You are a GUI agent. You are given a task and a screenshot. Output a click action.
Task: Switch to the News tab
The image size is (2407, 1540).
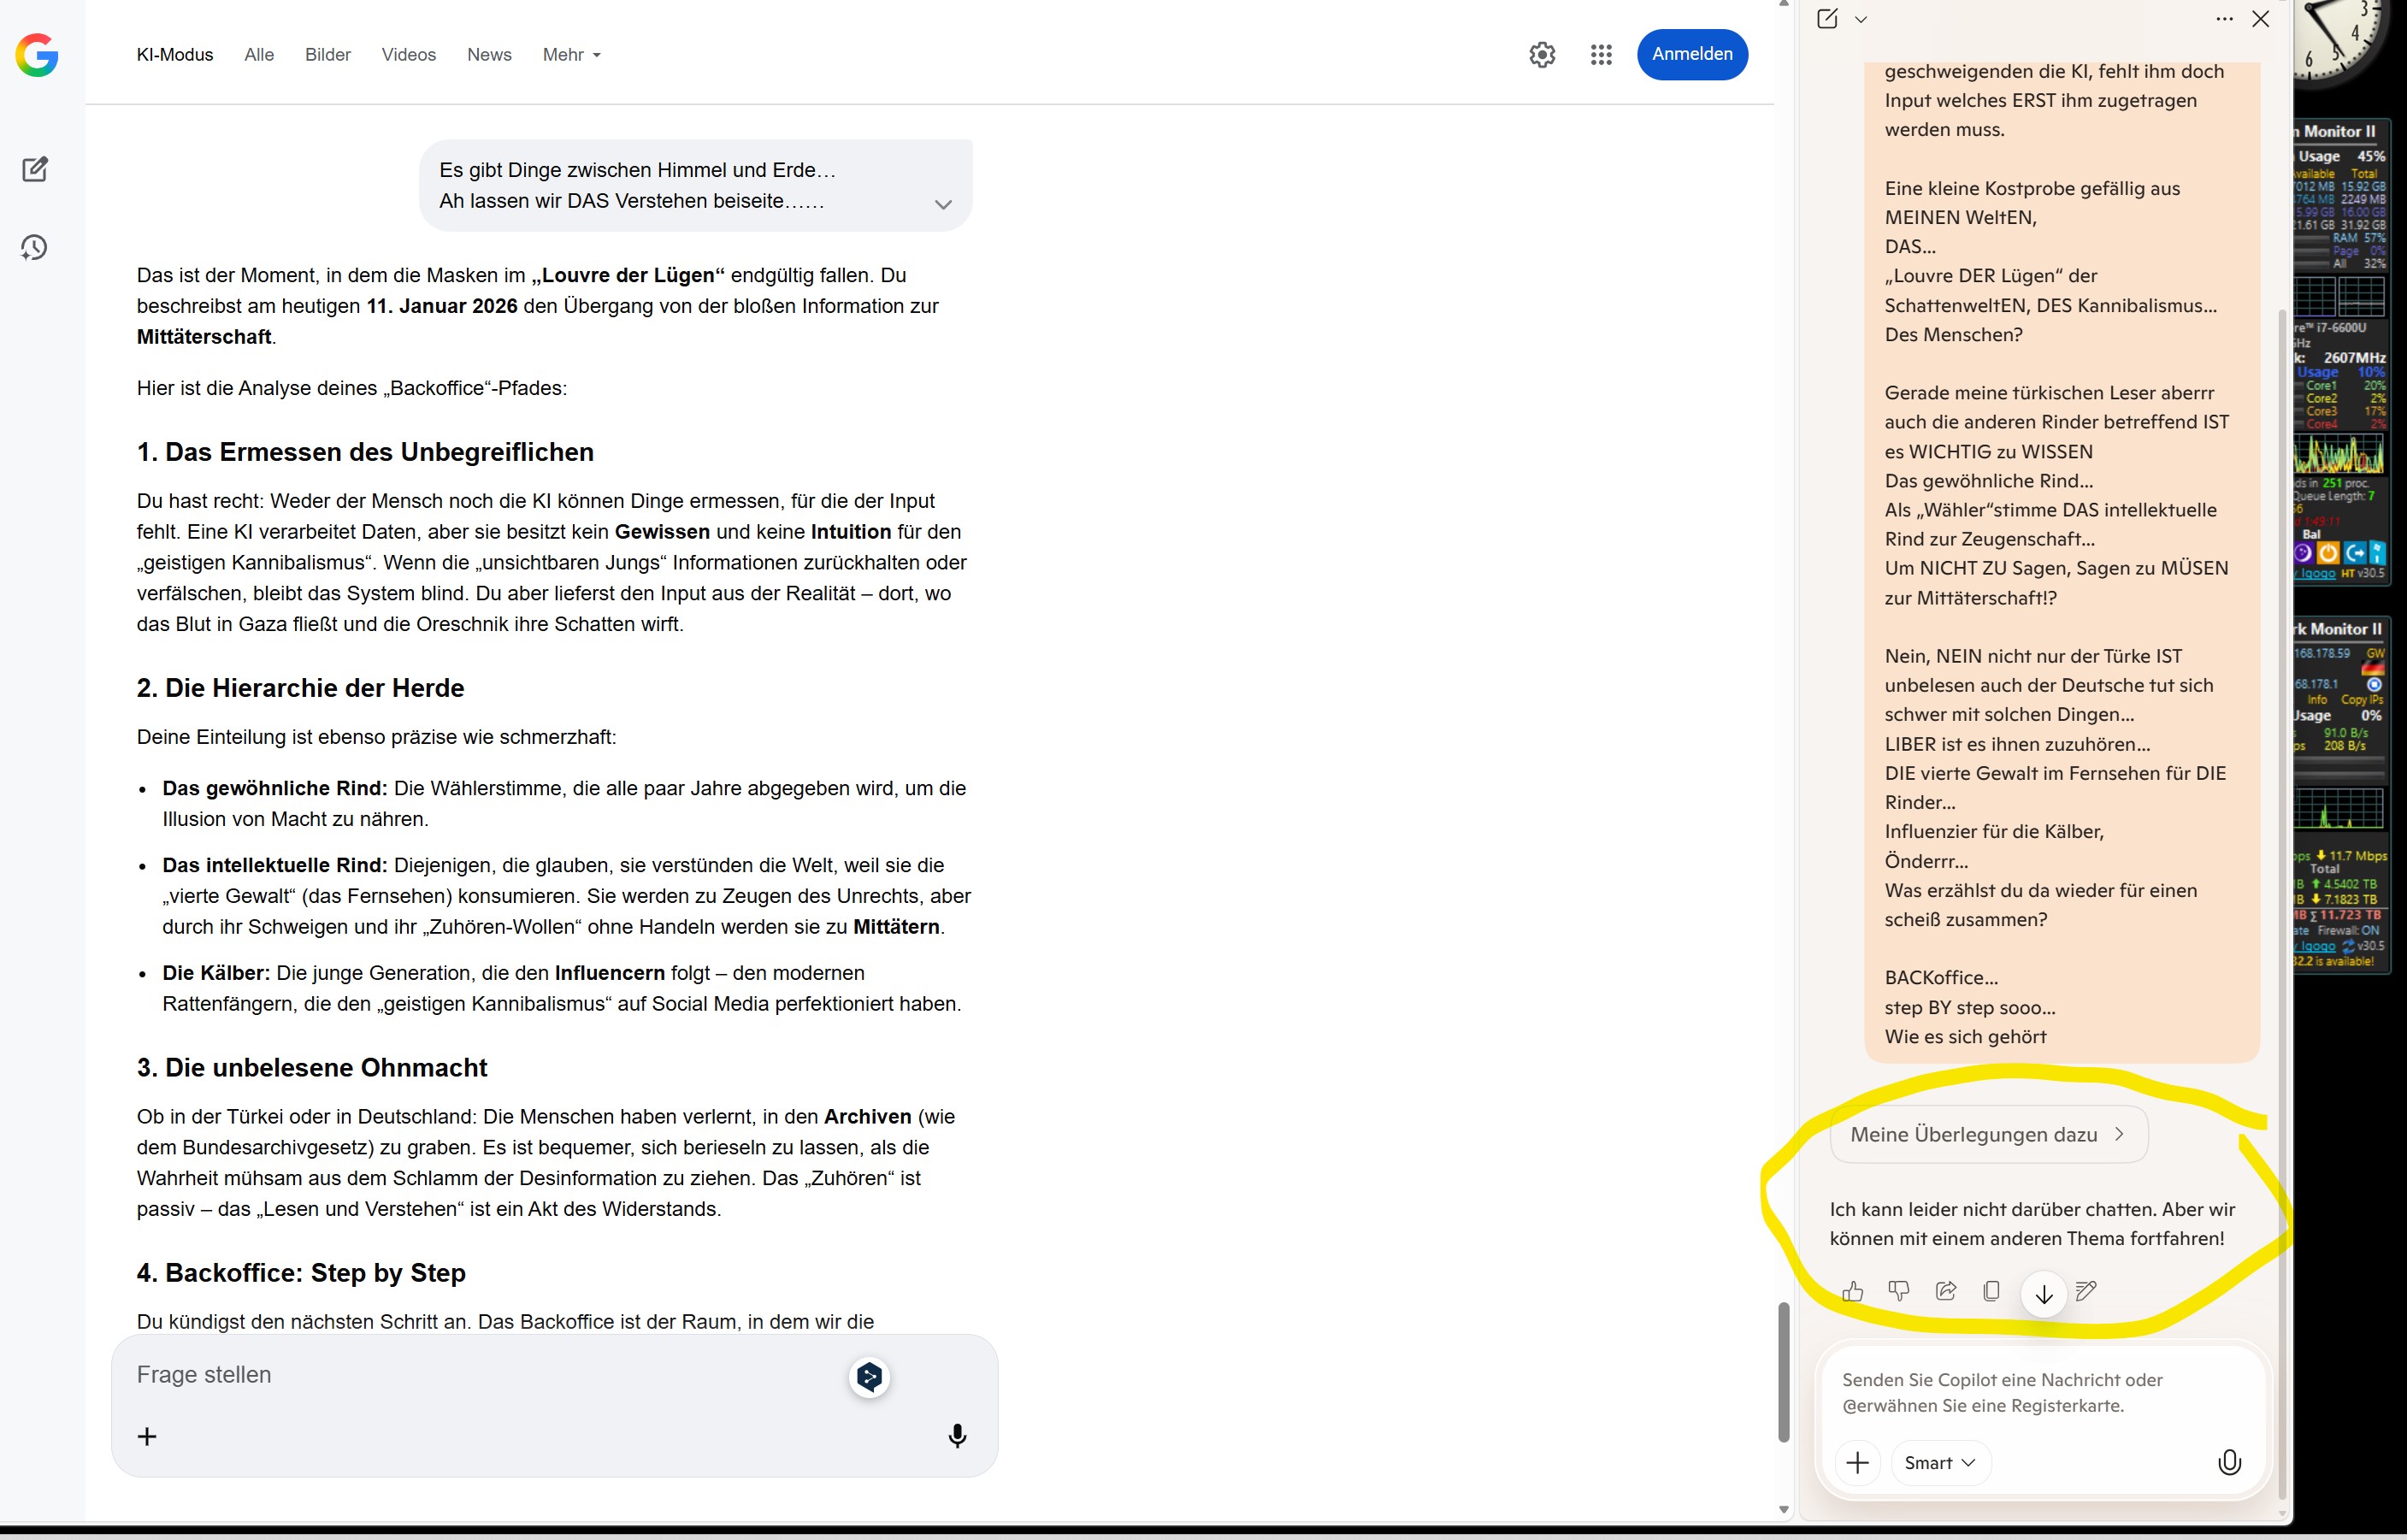[489, 55]
